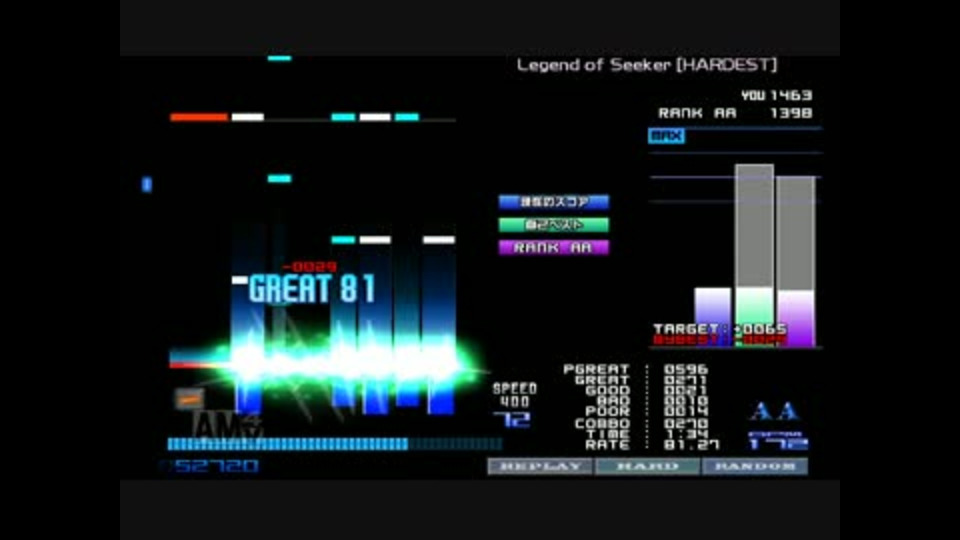
Task: Click the groove gauge bar
Action: point(334,444)
